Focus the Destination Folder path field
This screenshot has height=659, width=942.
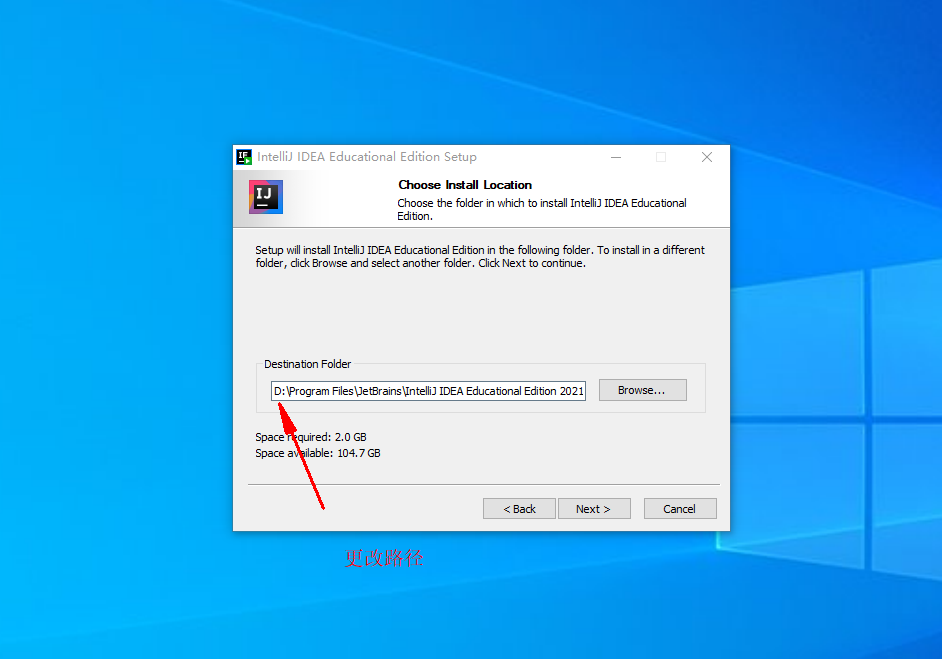pos(428,390)
